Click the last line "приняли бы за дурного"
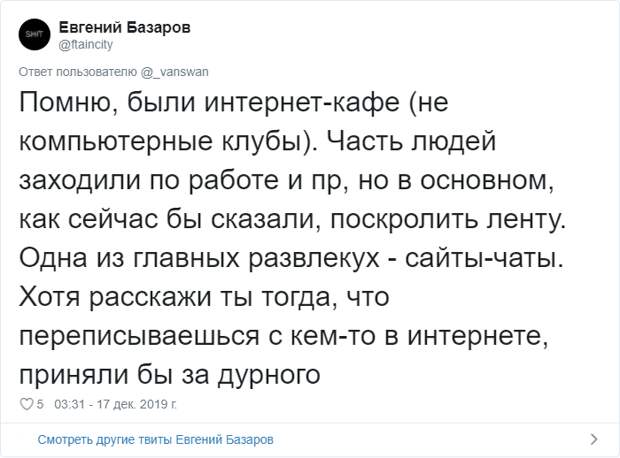This screenshot has height=458, width=620. (170, 375)
